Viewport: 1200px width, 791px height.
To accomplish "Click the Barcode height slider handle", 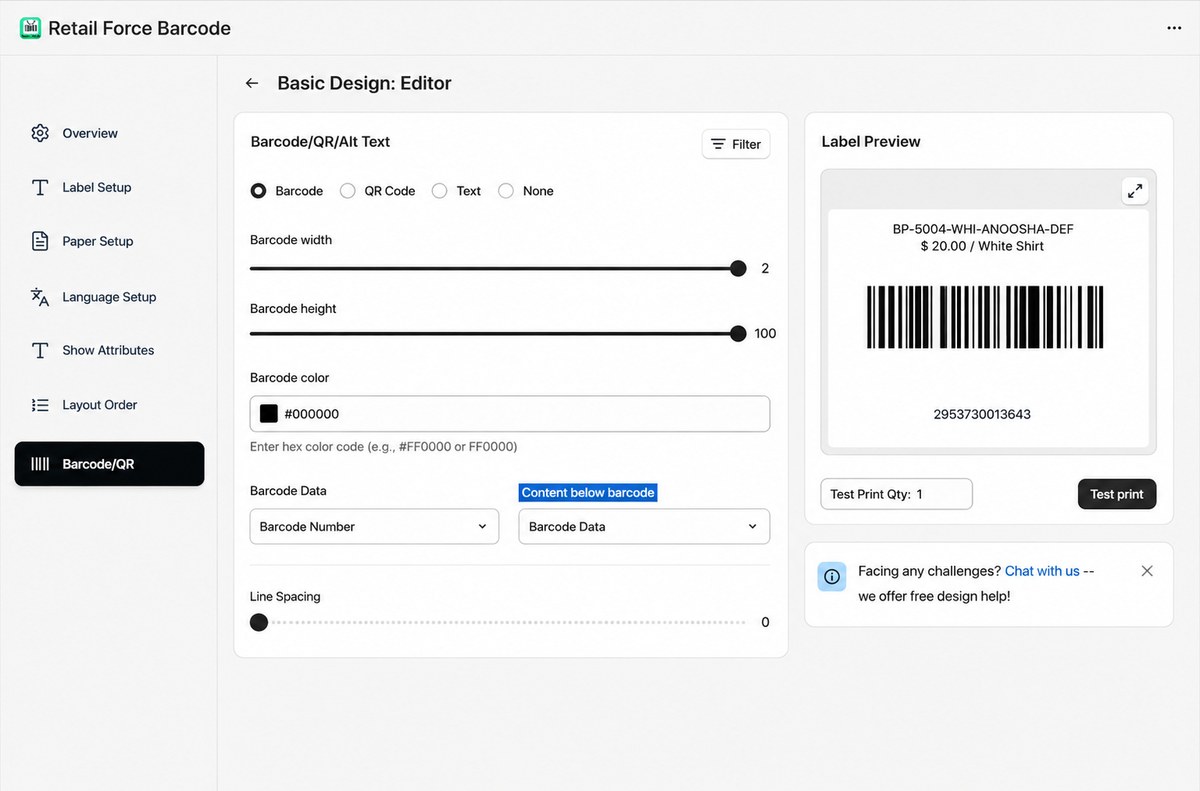I will pos(738,333).
